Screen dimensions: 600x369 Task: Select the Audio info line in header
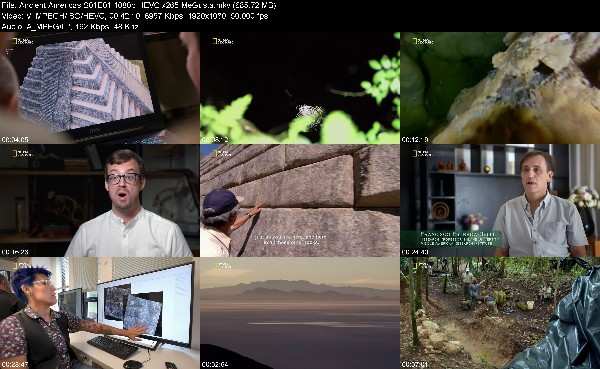tap(70, 27)
